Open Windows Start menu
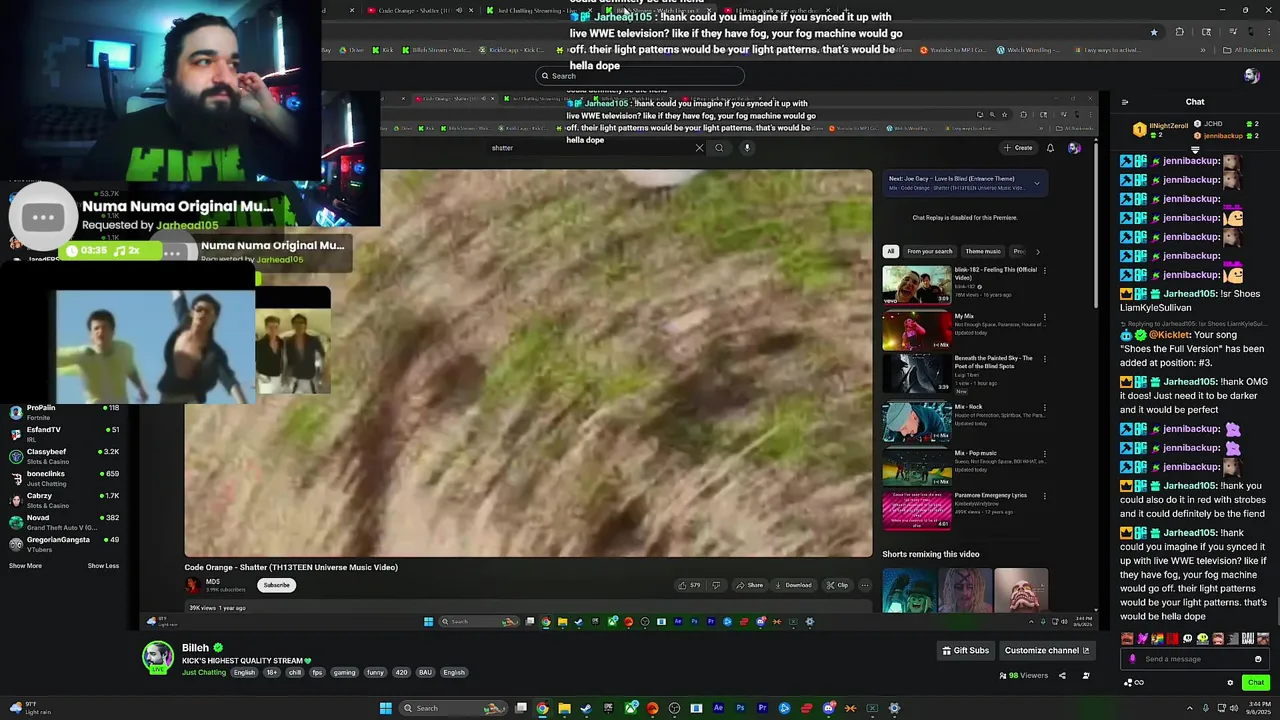Screen dimensions: 1280x720 tap(385, 708)
